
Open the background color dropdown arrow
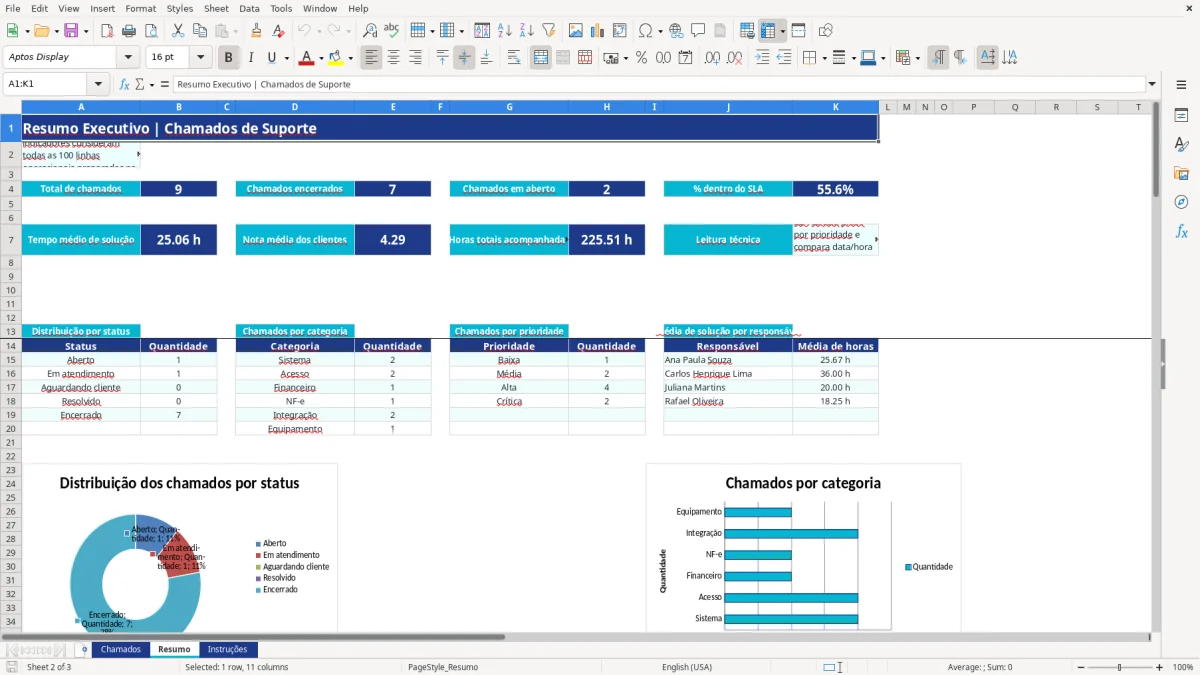(x=350, y=58)
